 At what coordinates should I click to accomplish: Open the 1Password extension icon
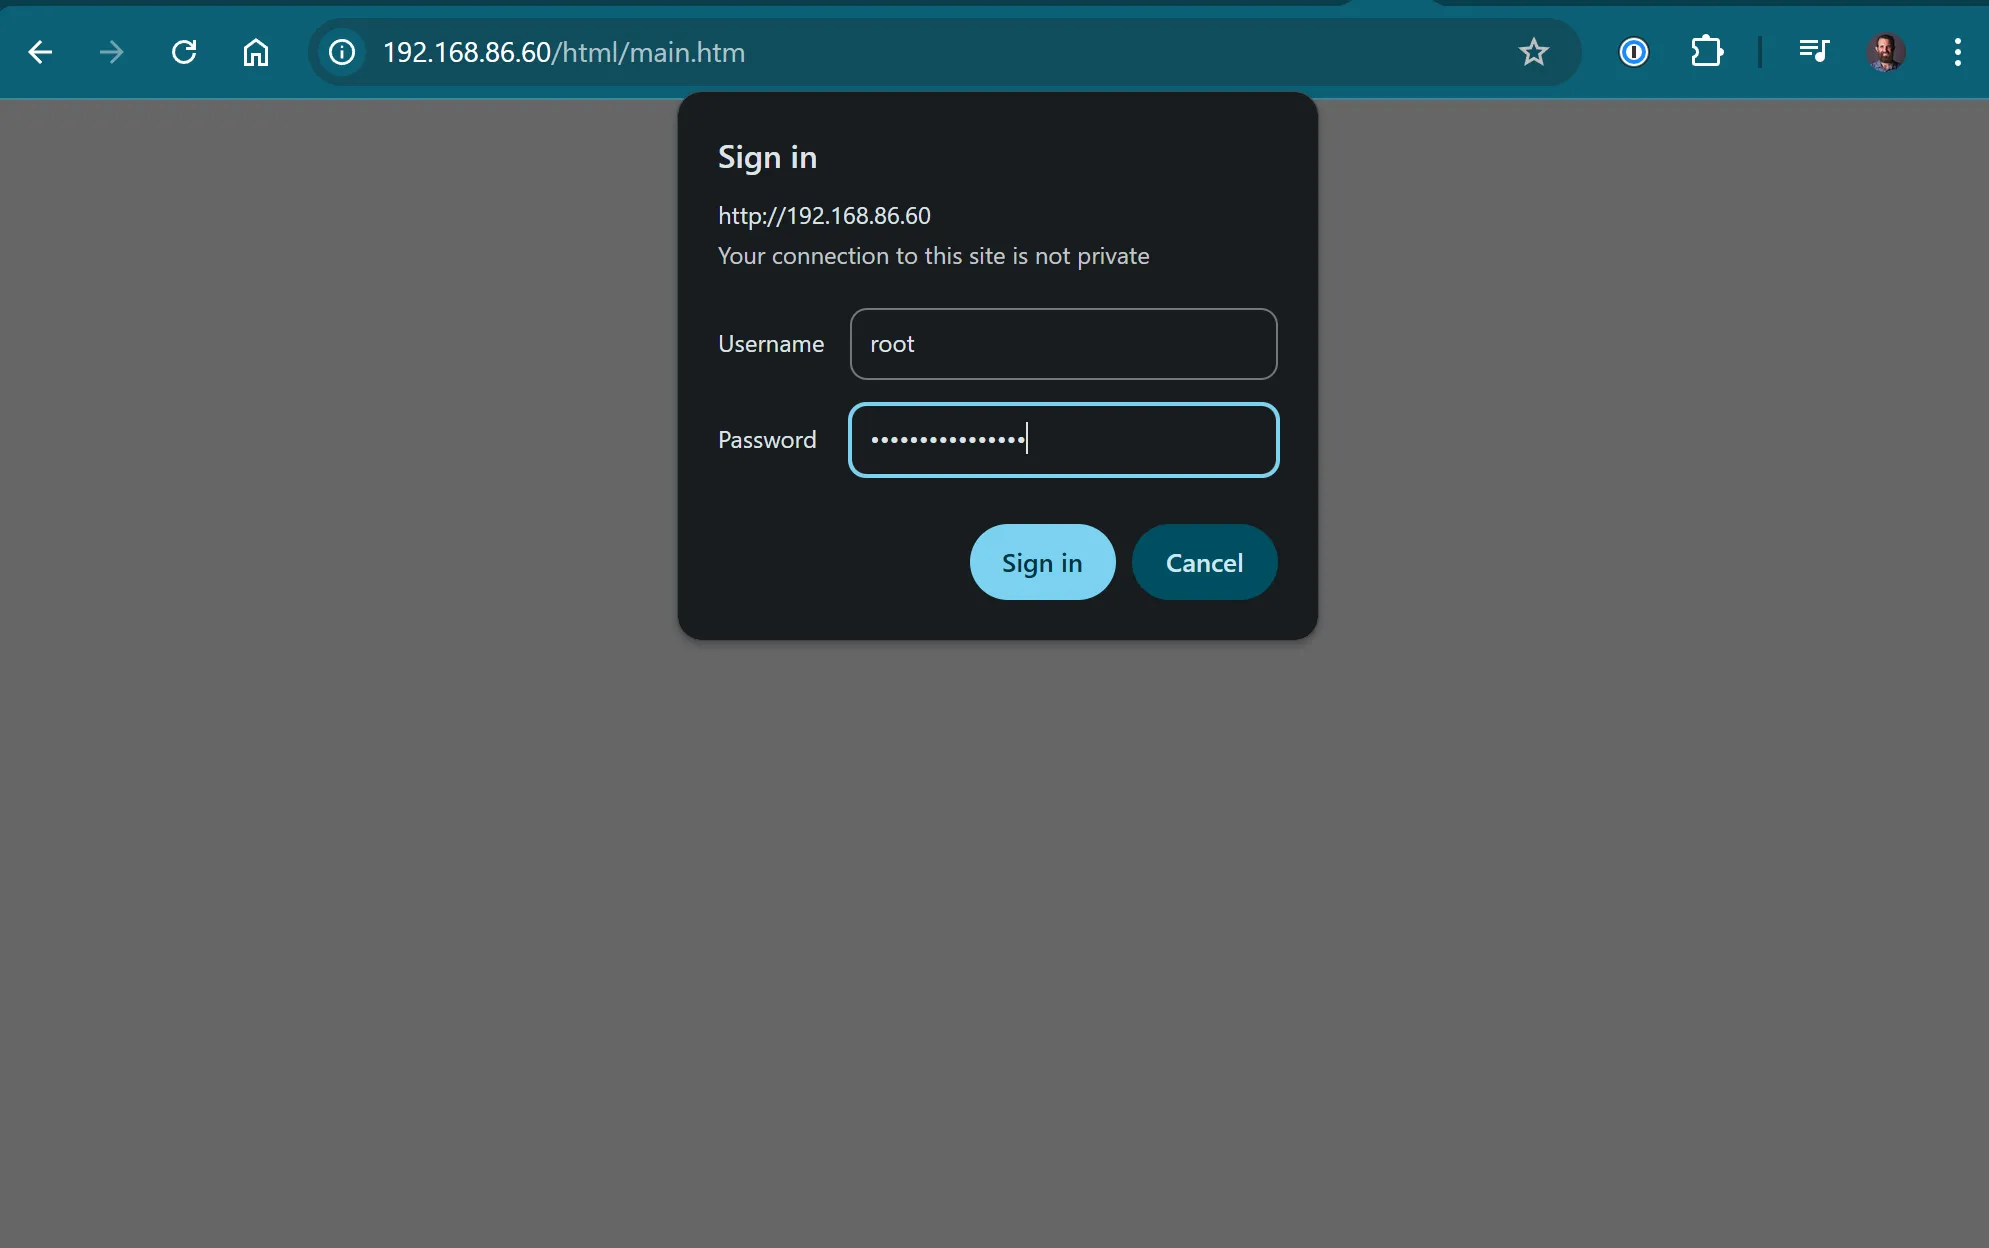[x=1634, y=52]
